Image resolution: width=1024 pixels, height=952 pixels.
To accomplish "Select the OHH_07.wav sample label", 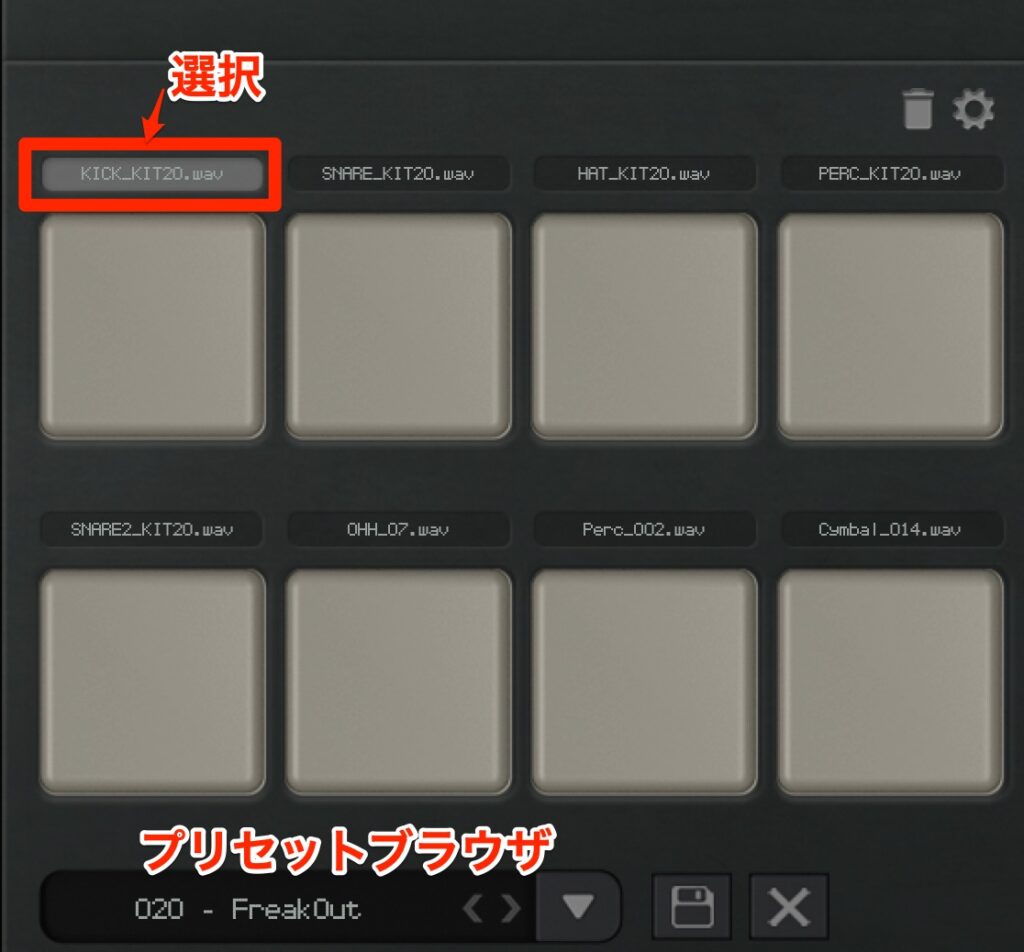I will pos(398,530).
